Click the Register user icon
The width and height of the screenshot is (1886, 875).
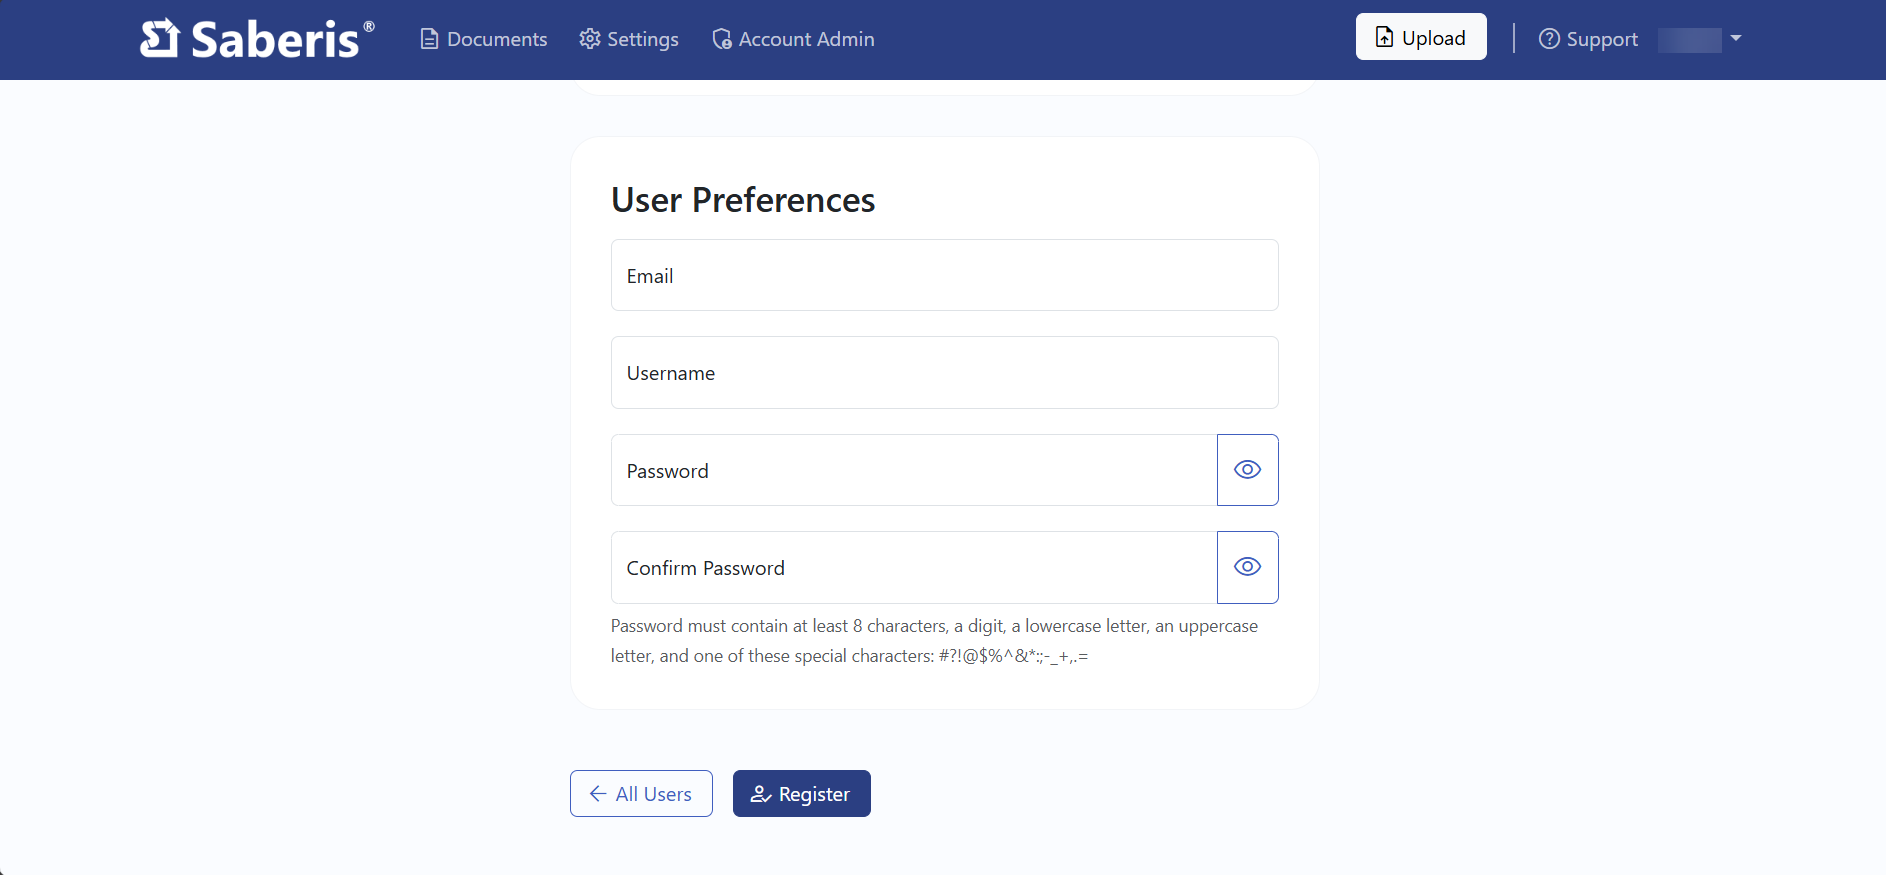point(761,794)
